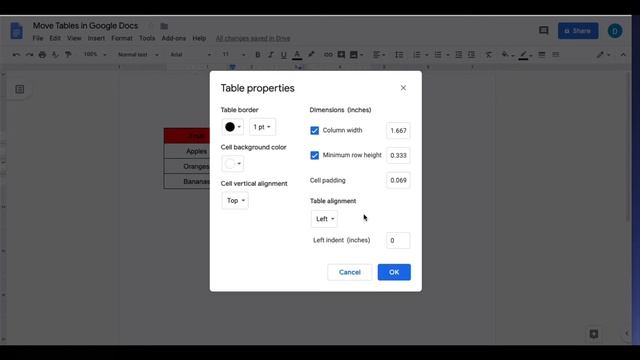Viewport: 640px width, 360px height.
Task: Open the font size 11 dropdown
Action: [x=233, y=54]
